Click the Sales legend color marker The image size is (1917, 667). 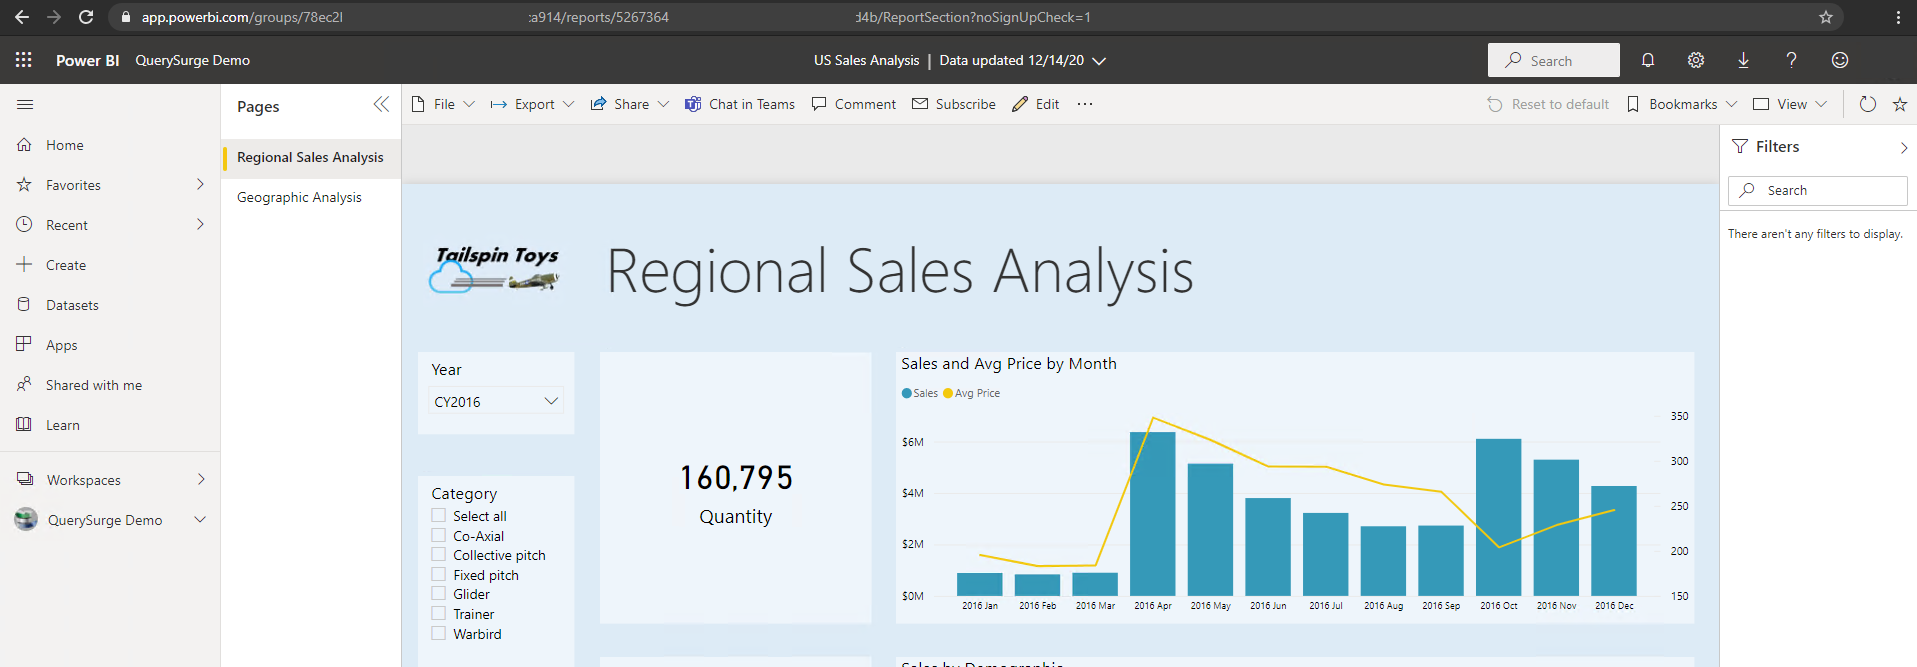point(907,393)
